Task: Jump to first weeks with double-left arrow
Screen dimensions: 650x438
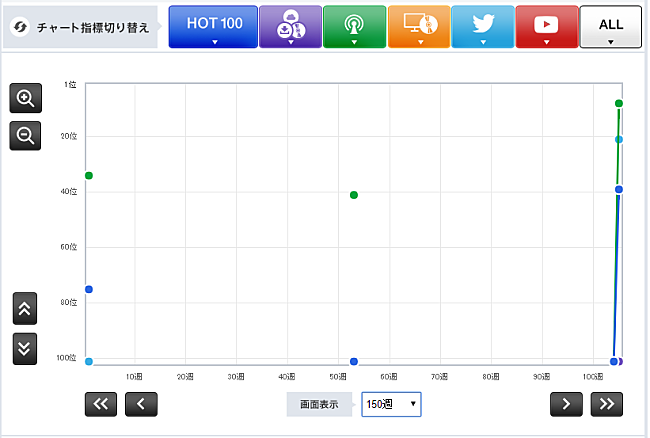Action: (102, 404)
